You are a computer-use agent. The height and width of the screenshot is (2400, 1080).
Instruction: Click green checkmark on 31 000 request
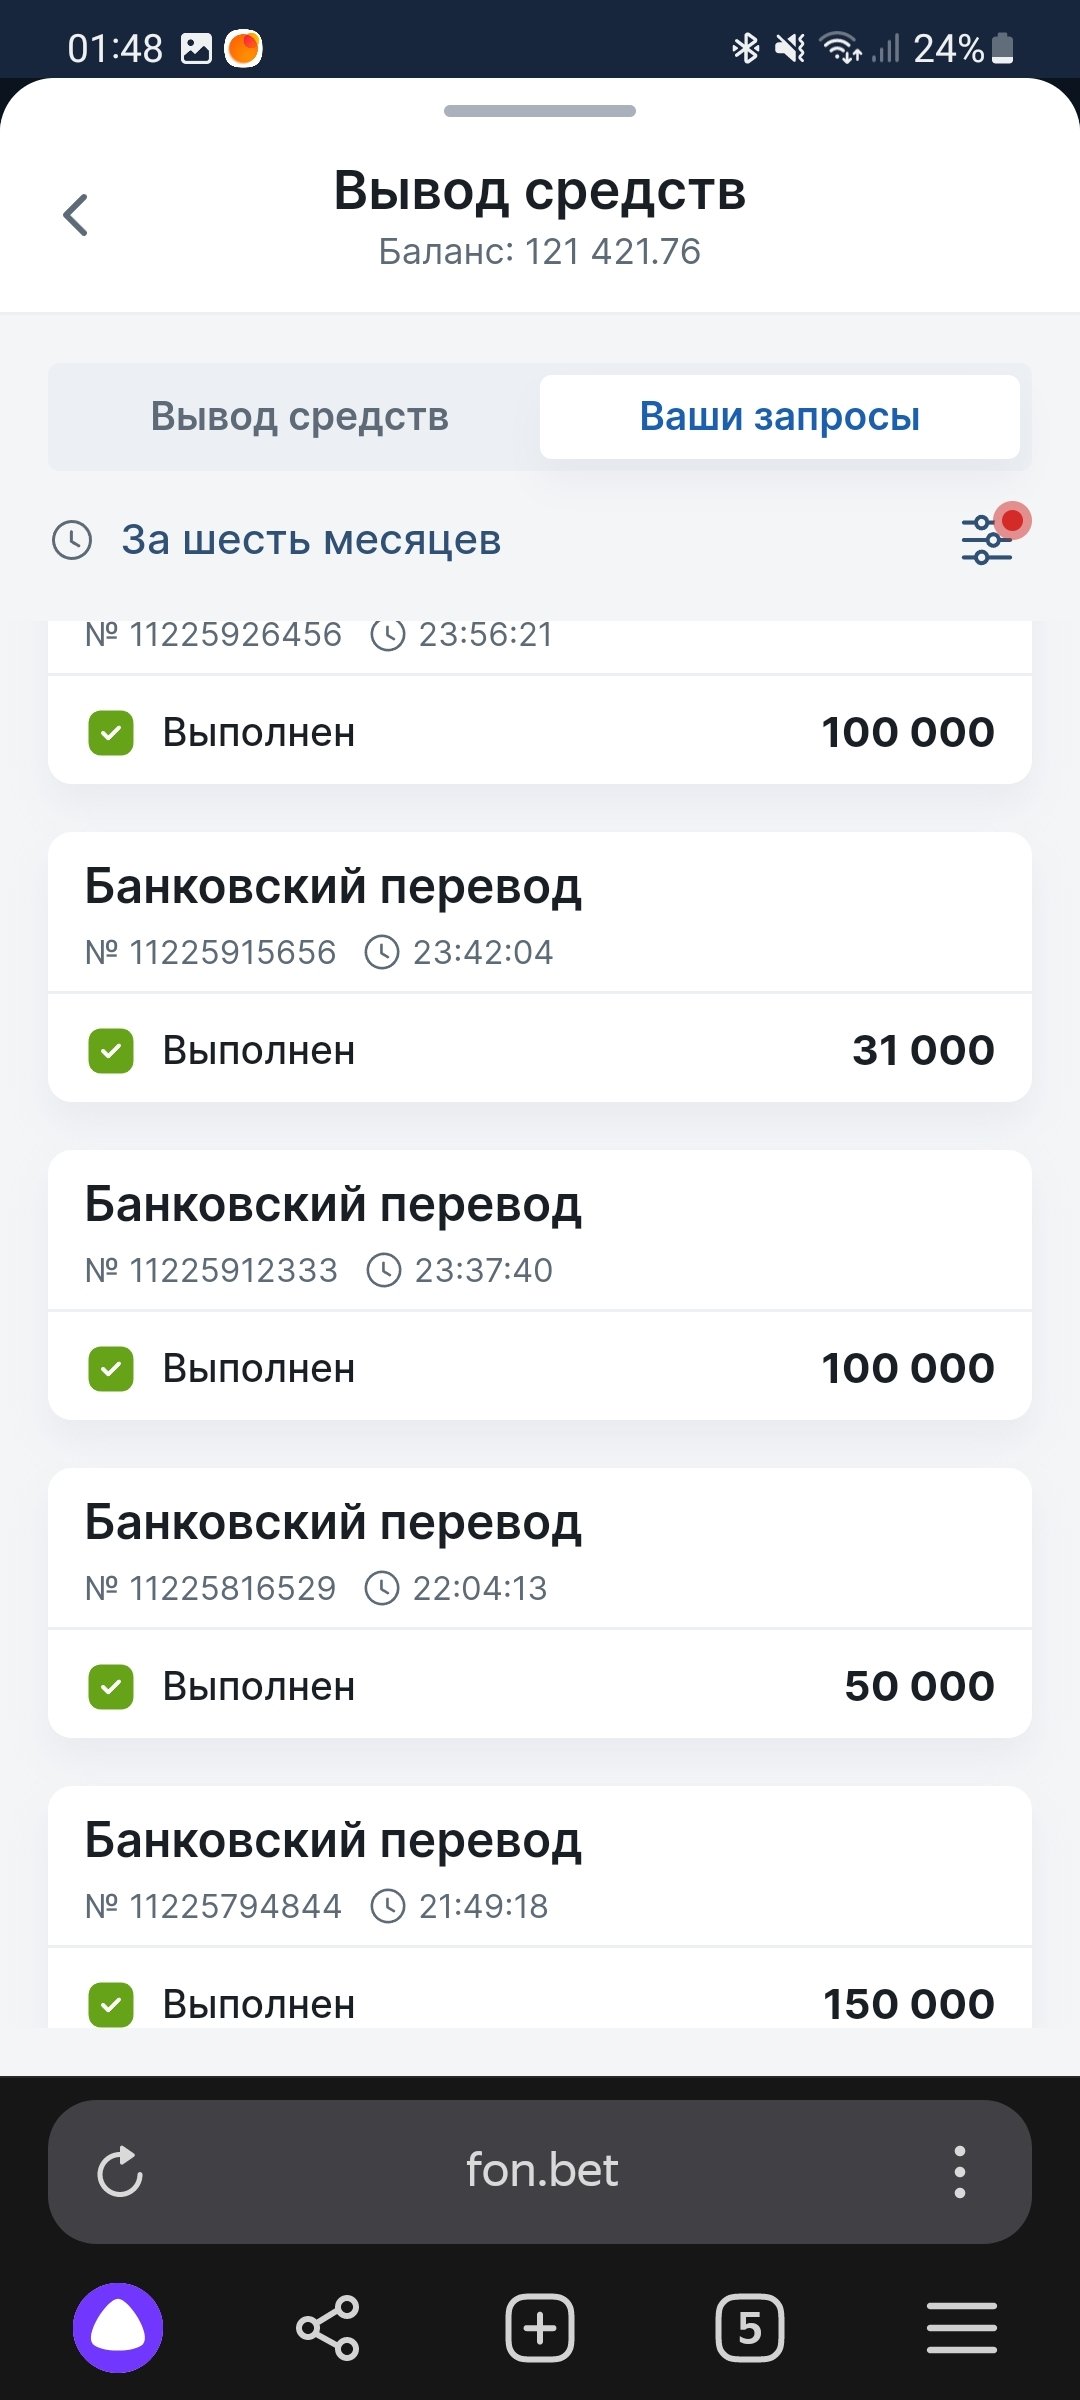(x=111, y=1051)
